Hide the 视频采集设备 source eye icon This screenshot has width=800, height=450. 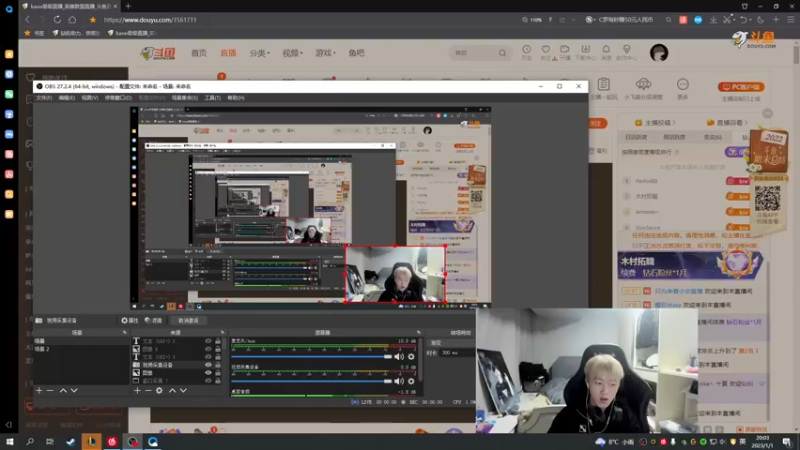pyautogui.click(x=208, y=365)
